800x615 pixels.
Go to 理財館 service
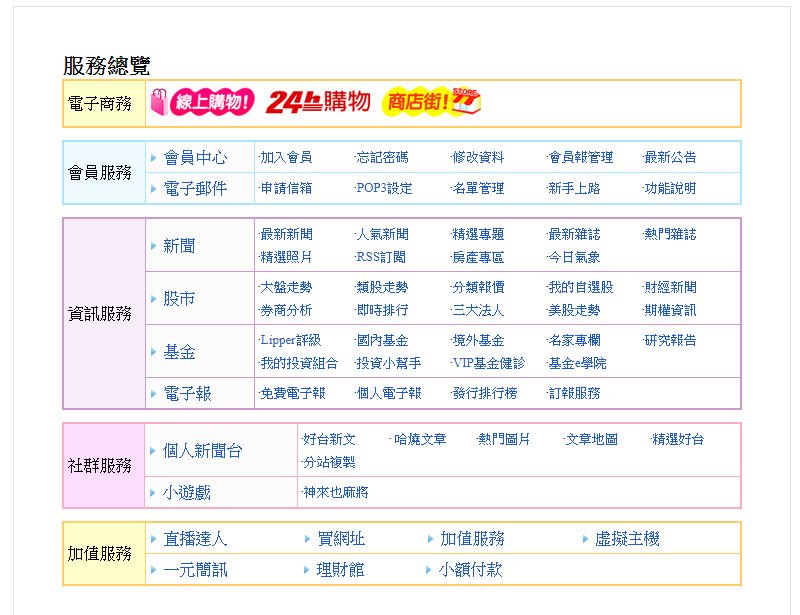point(340,570)
